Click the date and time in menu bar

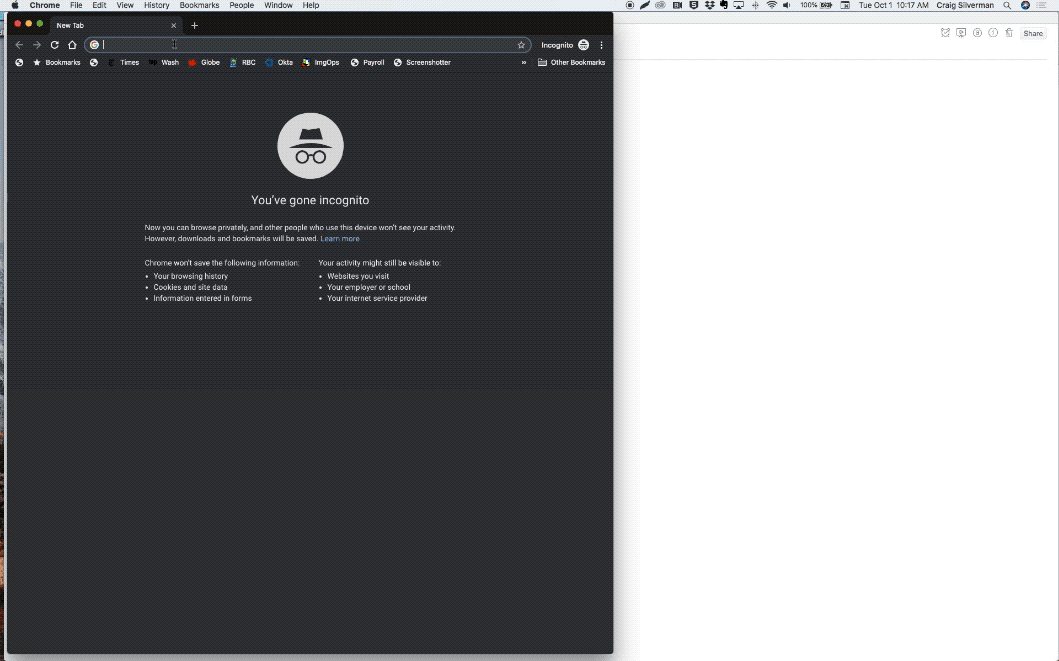tap(894, 5)
